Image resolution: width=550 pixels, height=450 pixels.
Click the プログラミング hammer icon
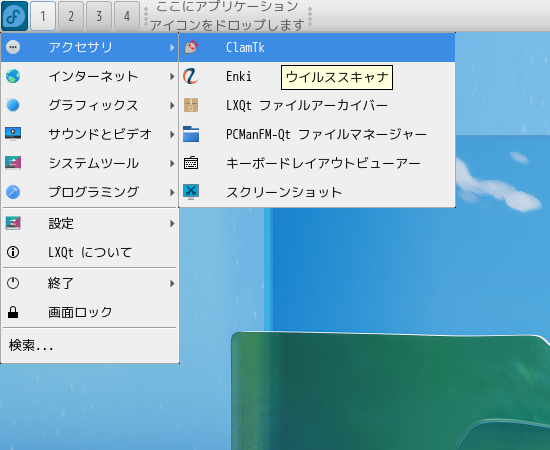(x=13, y=192)
